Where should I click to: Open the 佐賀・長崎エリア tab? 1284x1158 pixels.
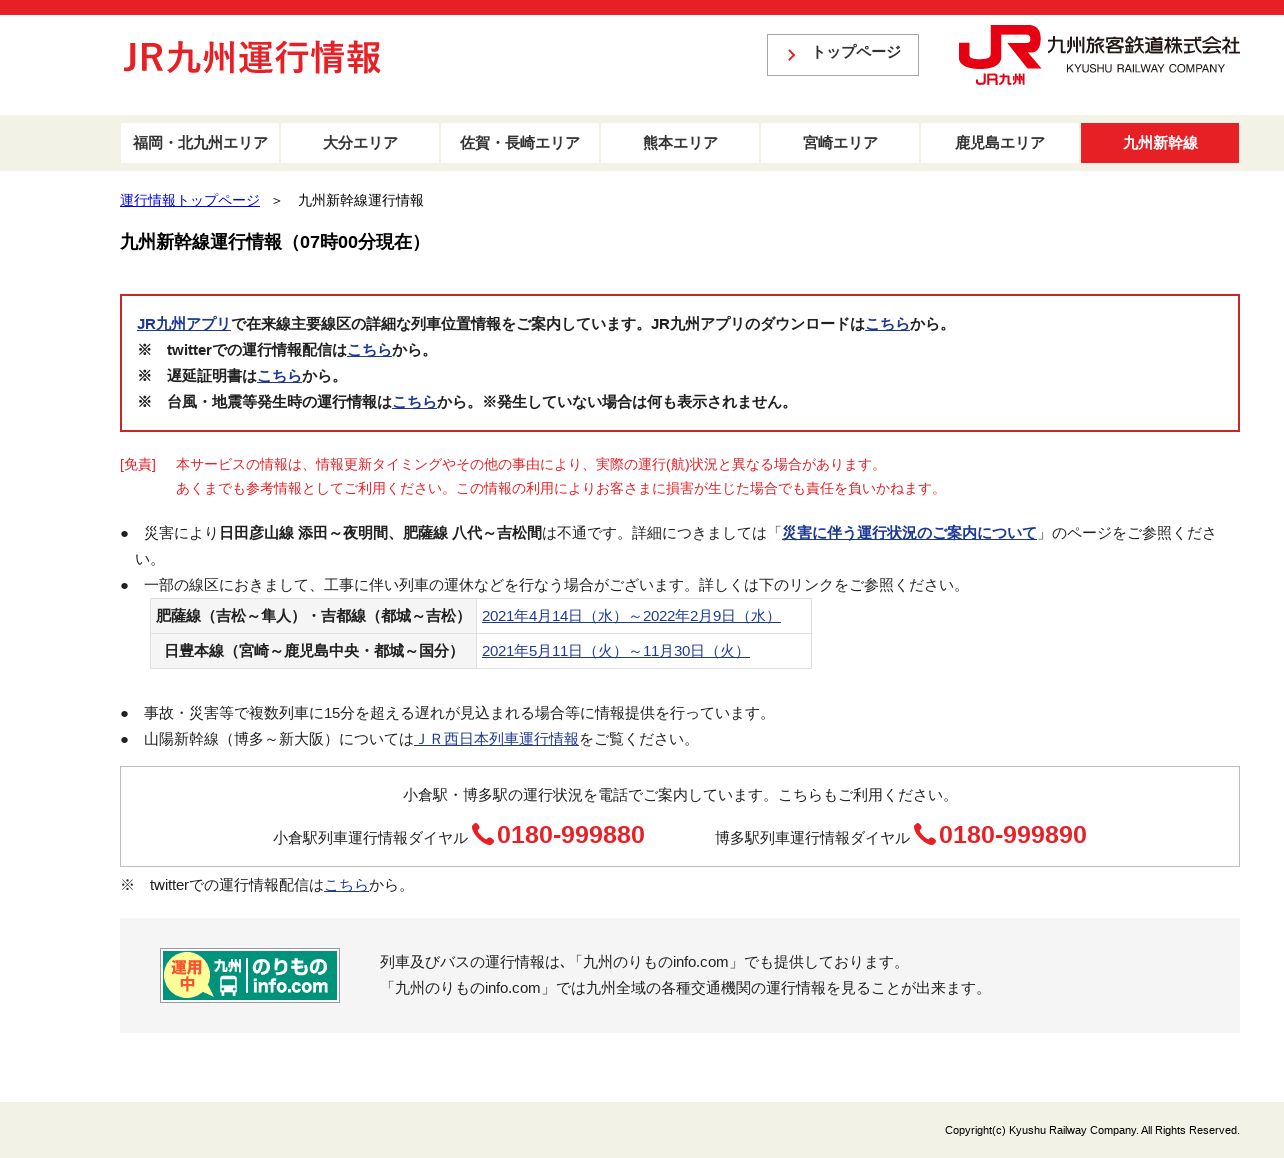tap(520, 143)
